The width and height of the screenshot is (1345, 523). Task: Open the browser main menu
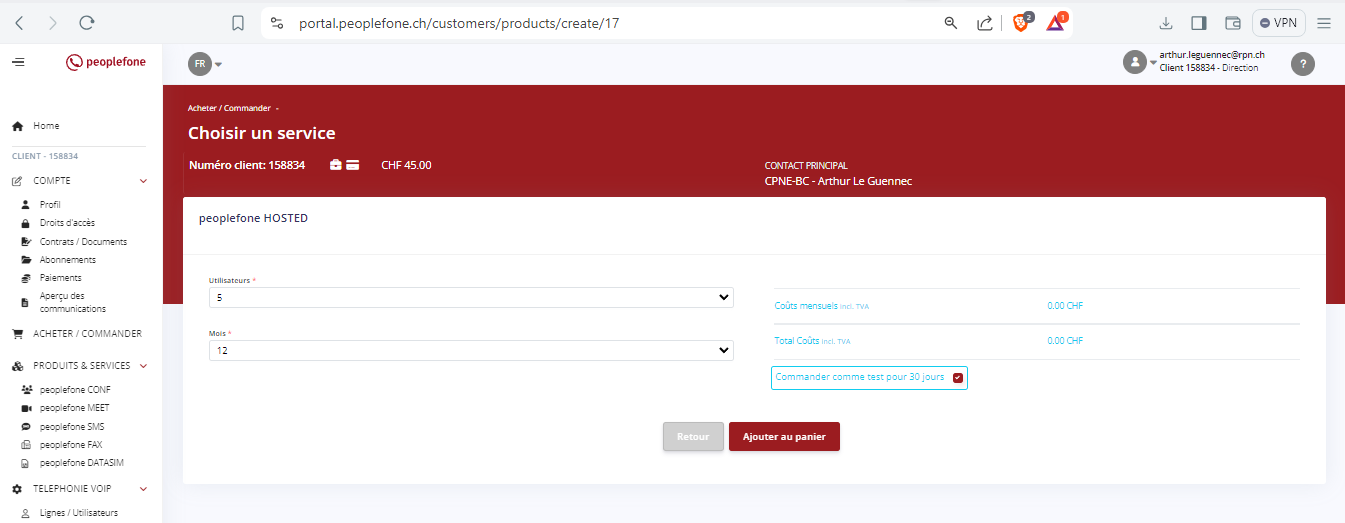click(x=1324, y=23)
